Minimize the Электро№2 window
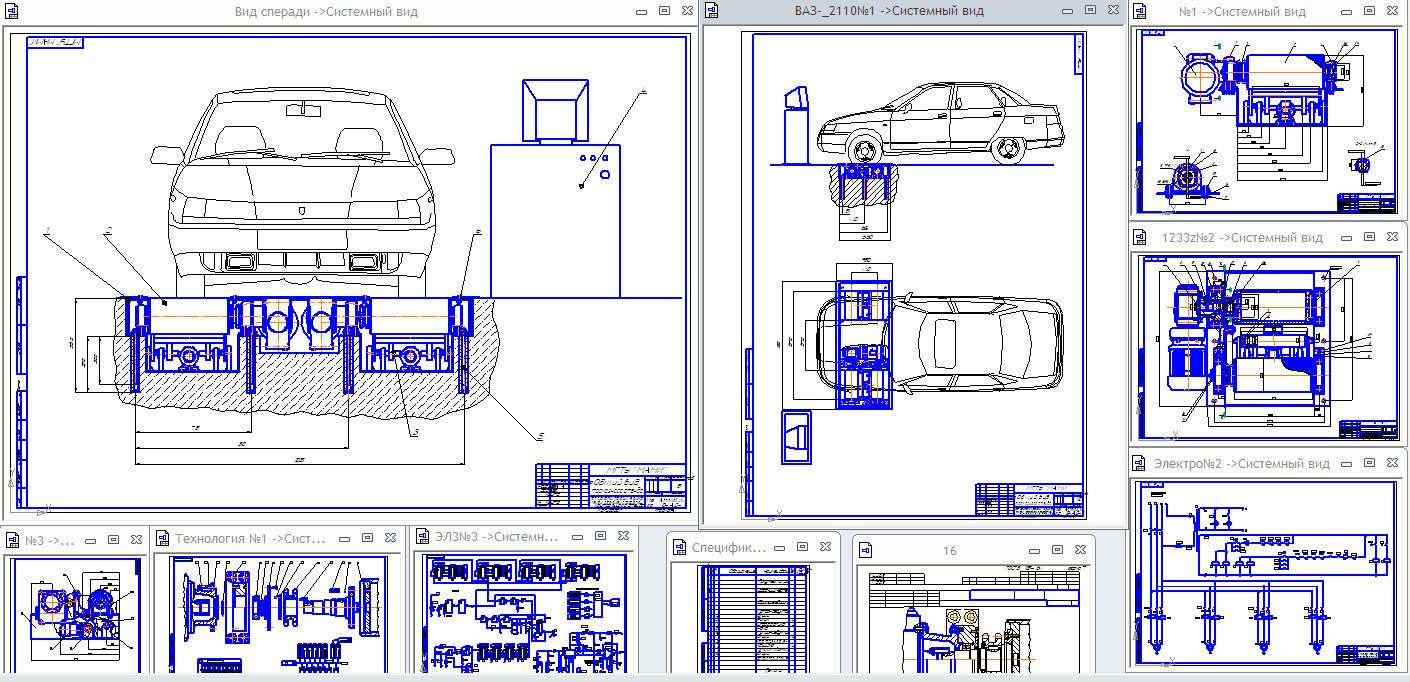Viewport: 1410px width, 682px height. coord(1346,463)
